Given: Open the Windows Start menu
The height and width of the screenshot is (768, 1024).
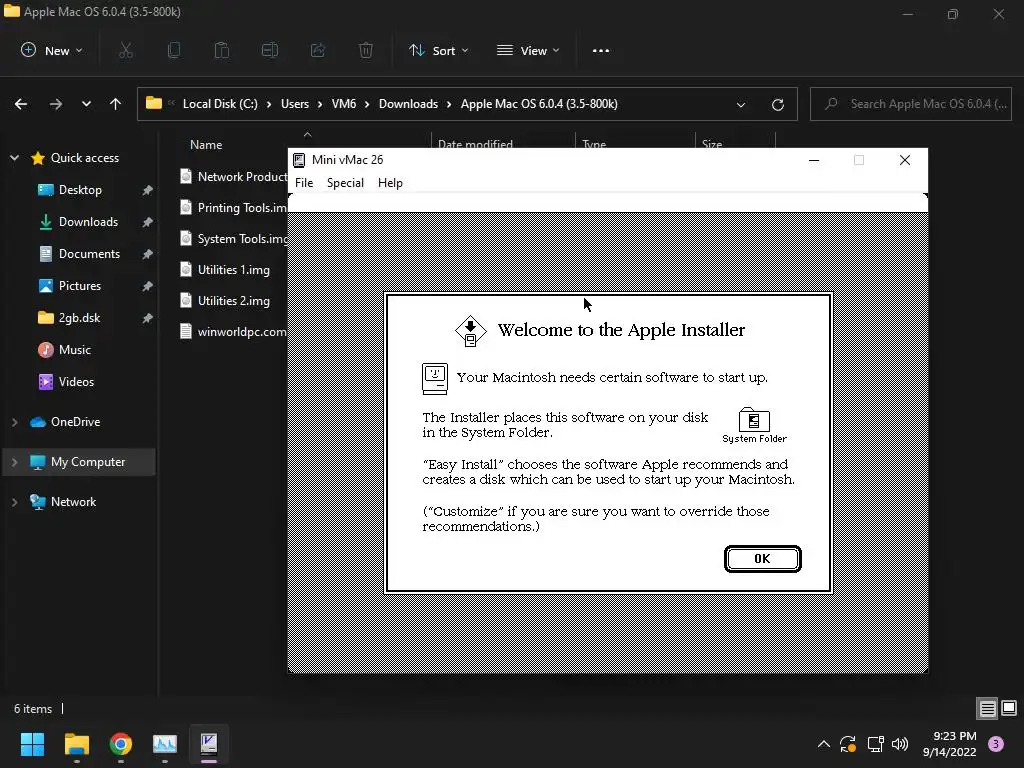Looking at the screenshot, I should (32, 744).
